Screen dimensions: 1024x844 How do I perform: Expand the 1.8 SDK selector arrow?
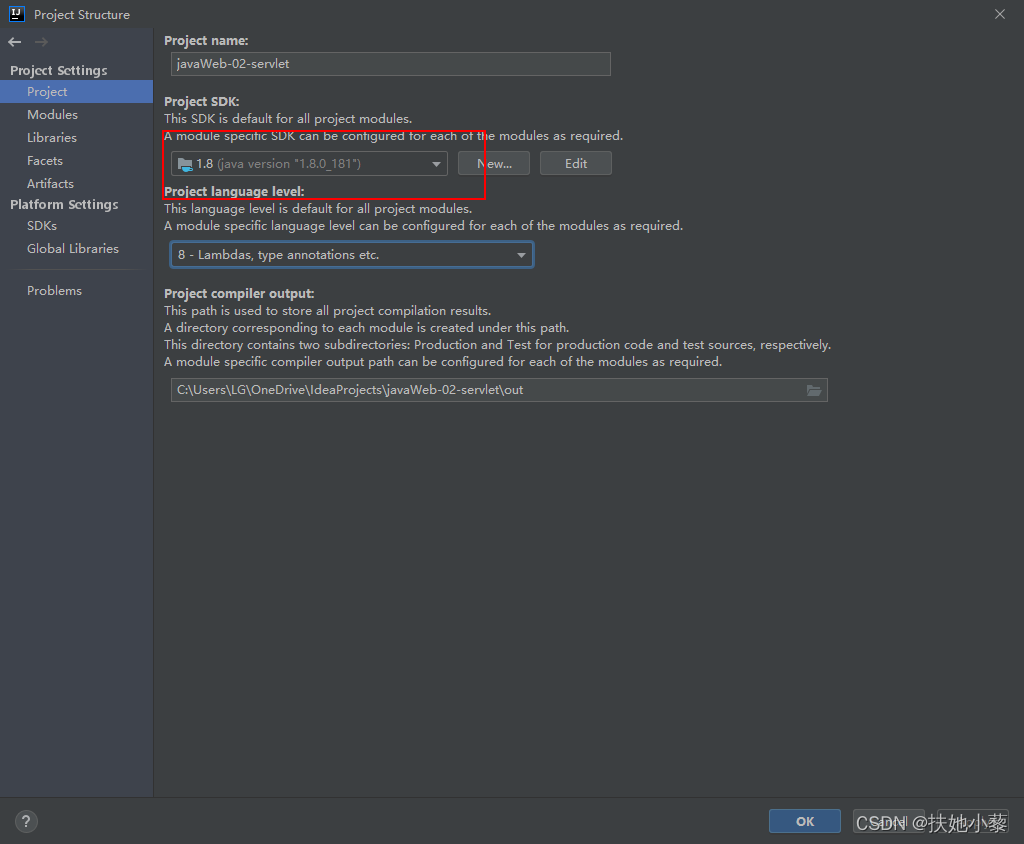[x=435, y=163]
